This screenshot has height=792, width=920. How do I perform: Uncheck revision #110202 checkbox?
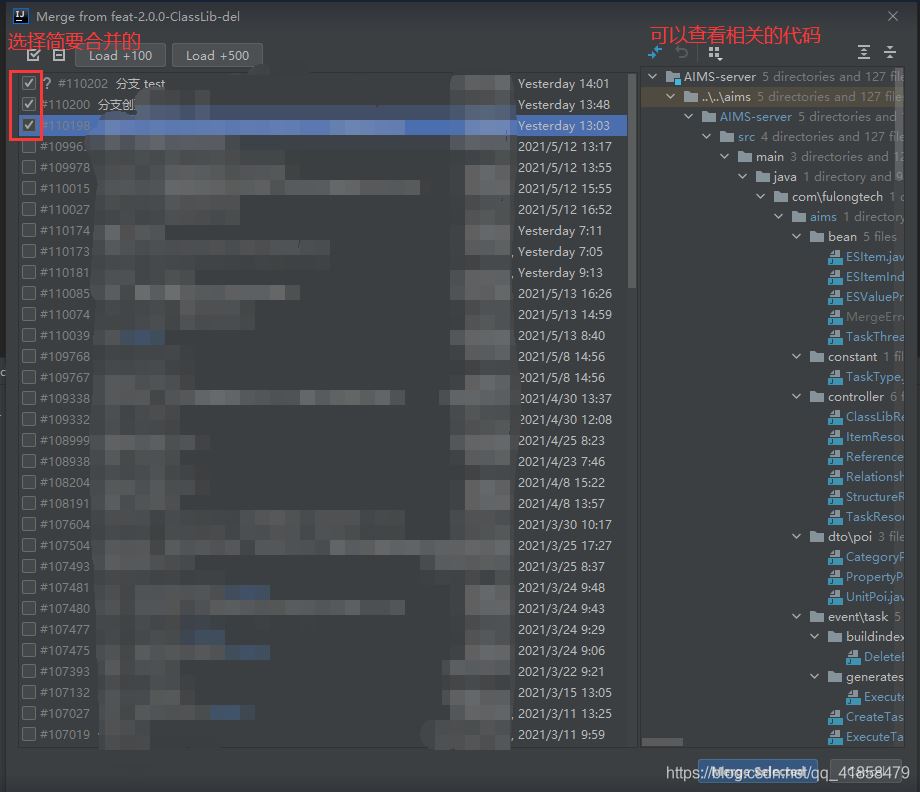tap(29, 83)
